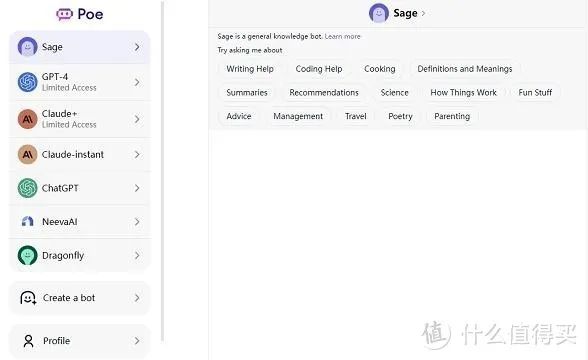Click the Sage avatar in chat header

(x=379, y=13)
